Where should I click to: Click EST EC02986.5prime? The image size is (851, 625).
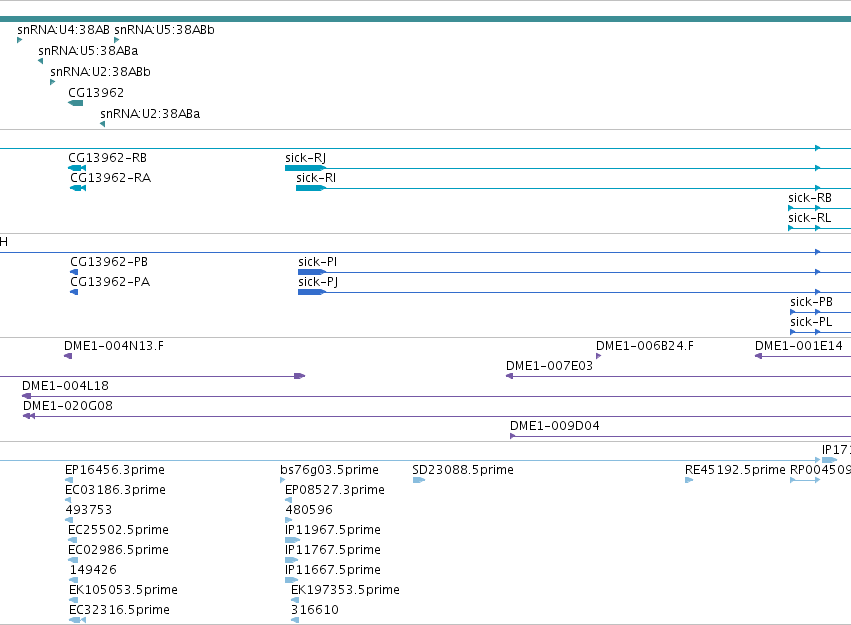[x=118, y=550]
